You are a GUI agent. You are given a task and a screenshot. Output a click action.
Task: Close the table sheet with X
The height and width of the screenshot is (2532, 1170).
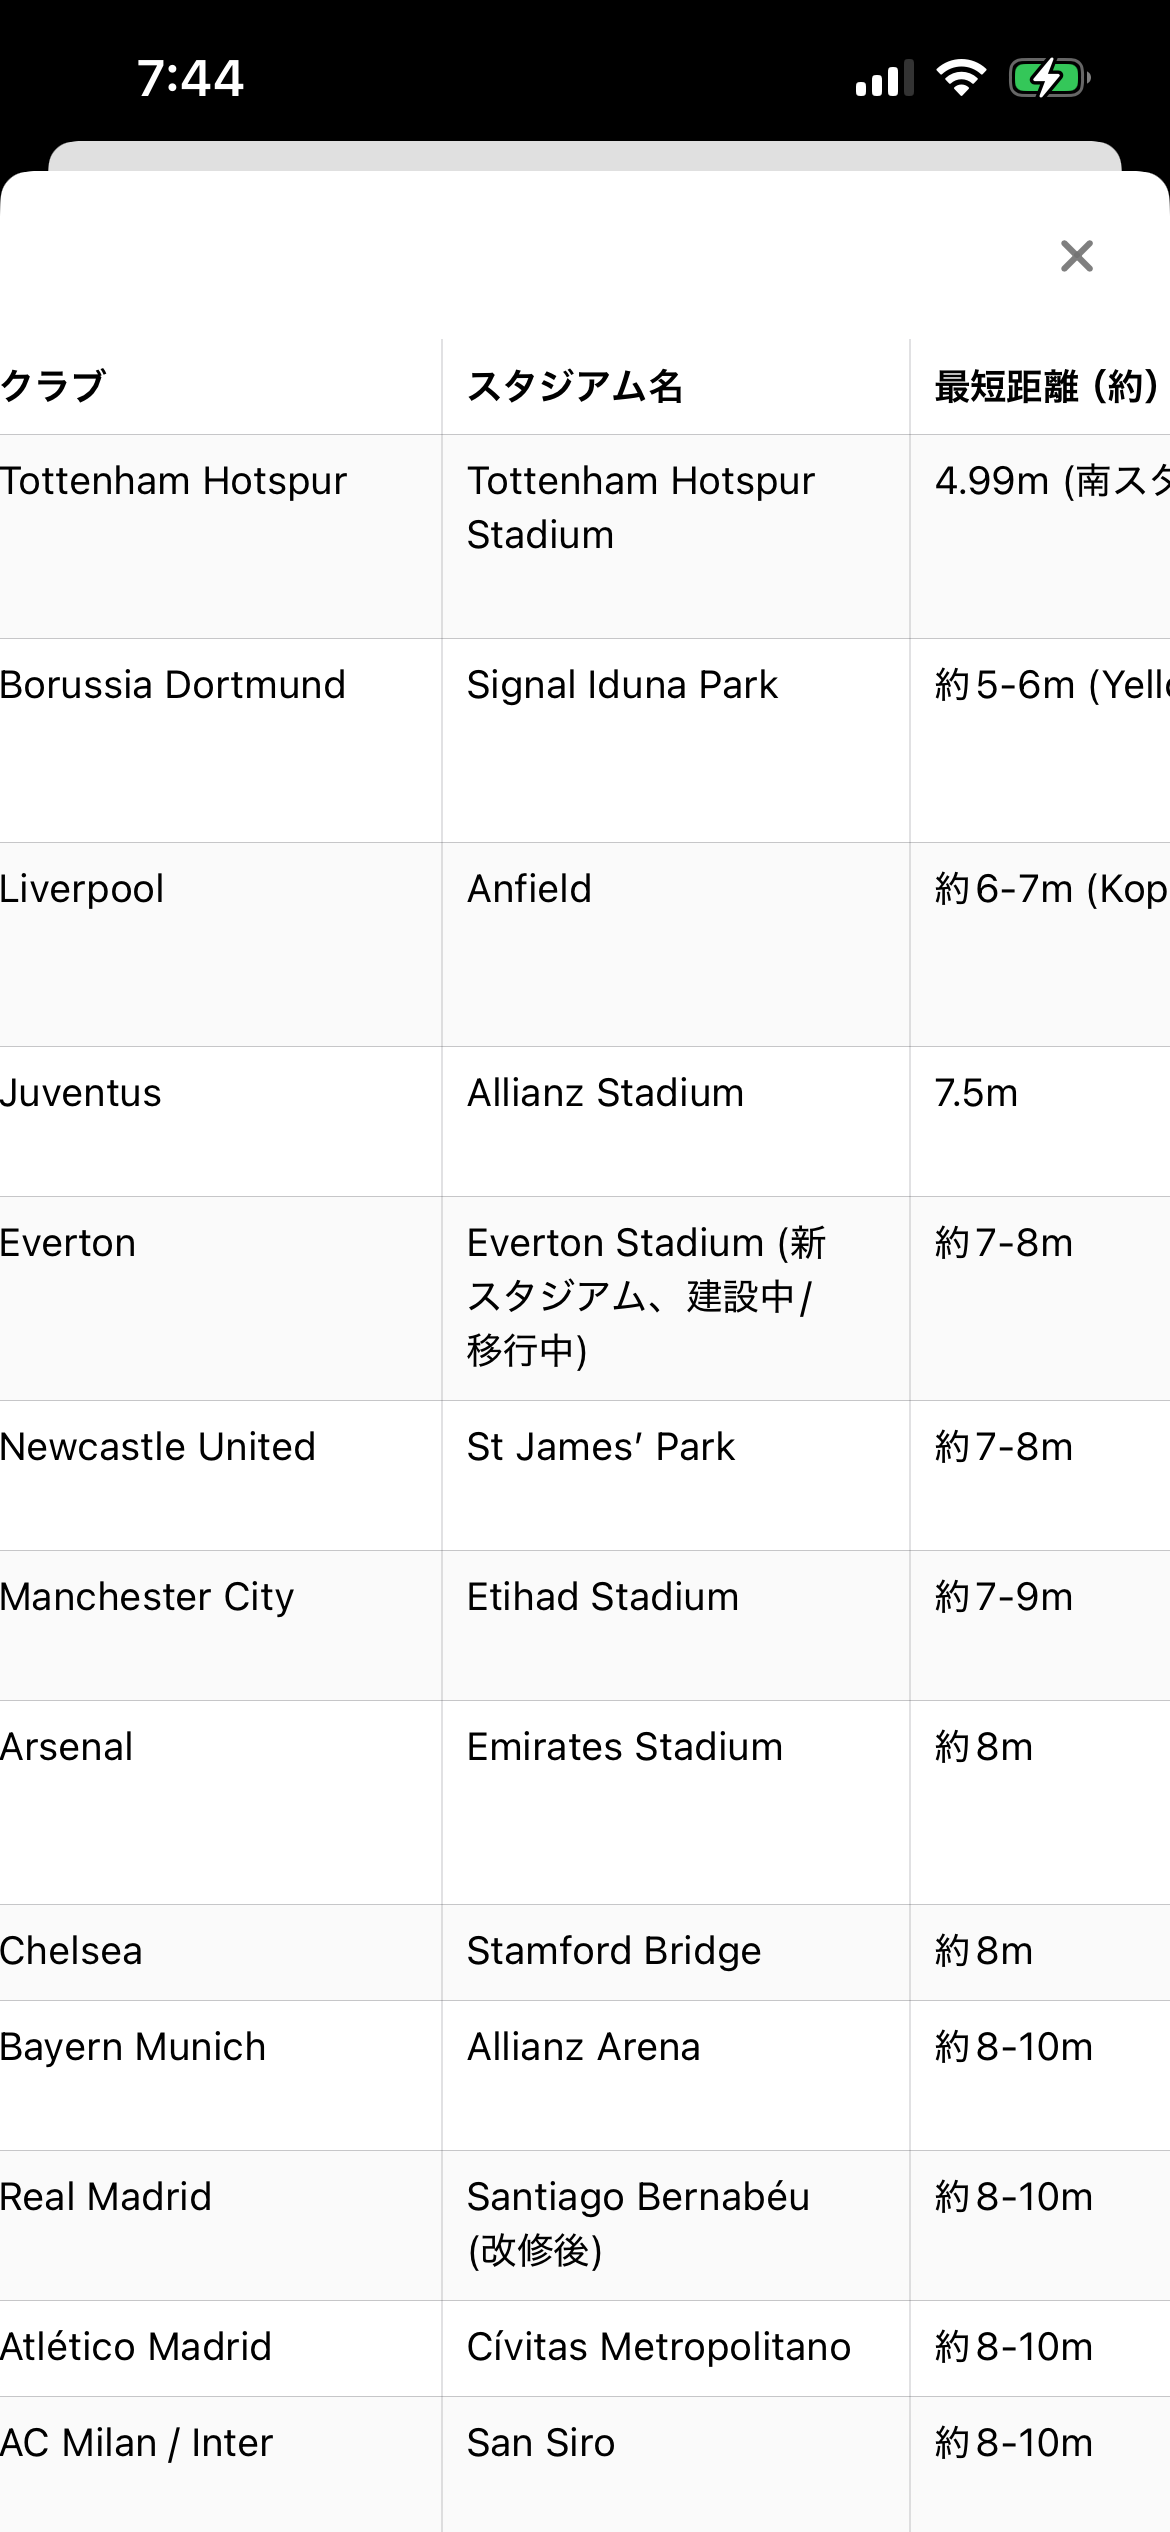tap(1076, 256)
